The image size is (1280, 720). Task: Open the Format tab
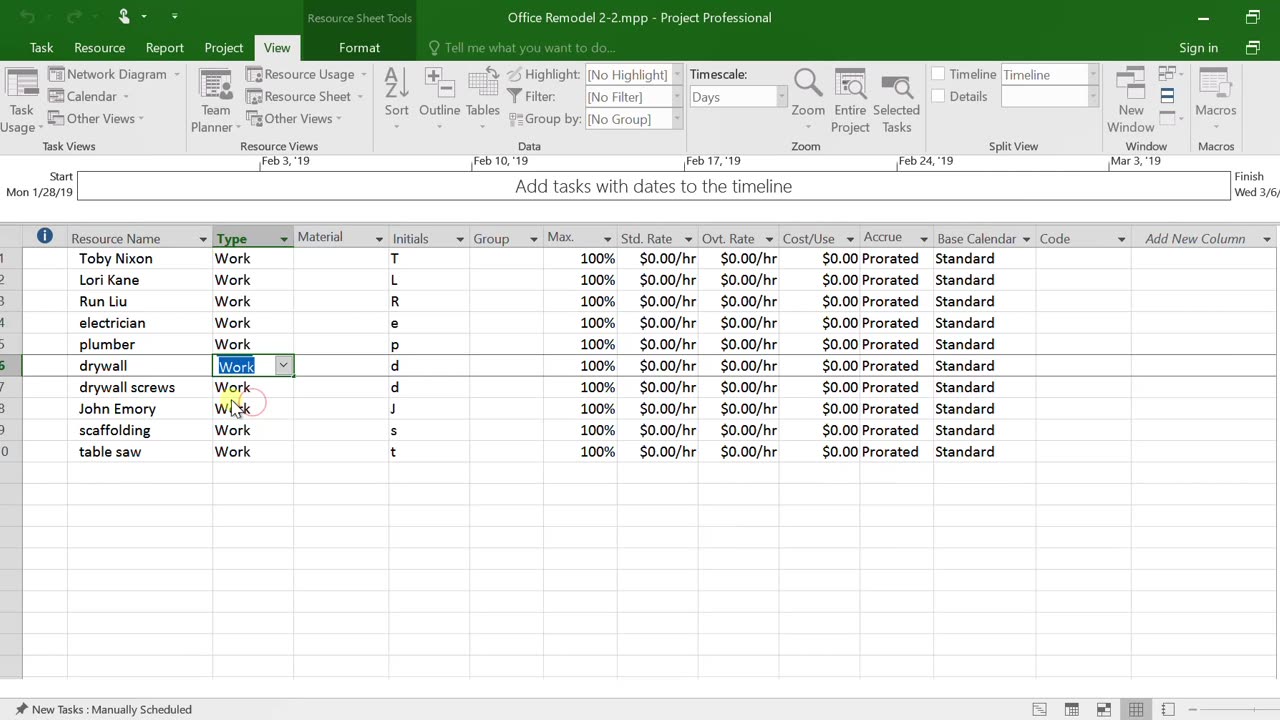click(359, 48)
